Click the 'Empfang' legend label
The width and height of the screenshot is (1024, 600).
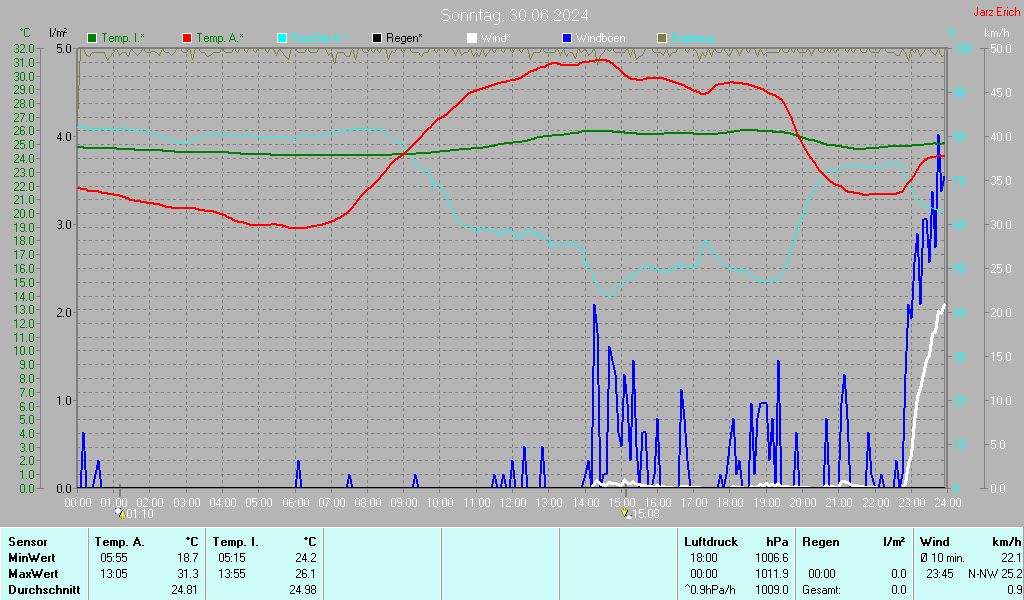click(692, 39)
